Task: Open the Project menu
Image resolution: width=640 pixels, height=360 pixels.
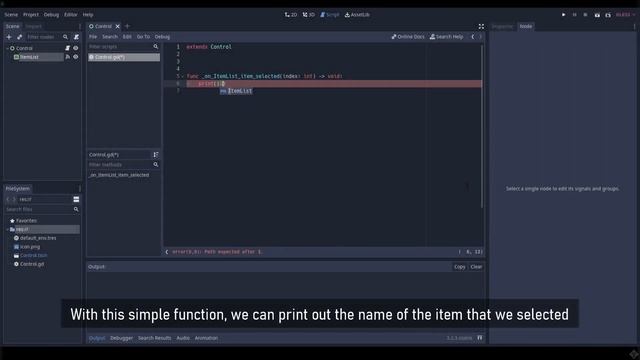Action: (x=31, y=15)
